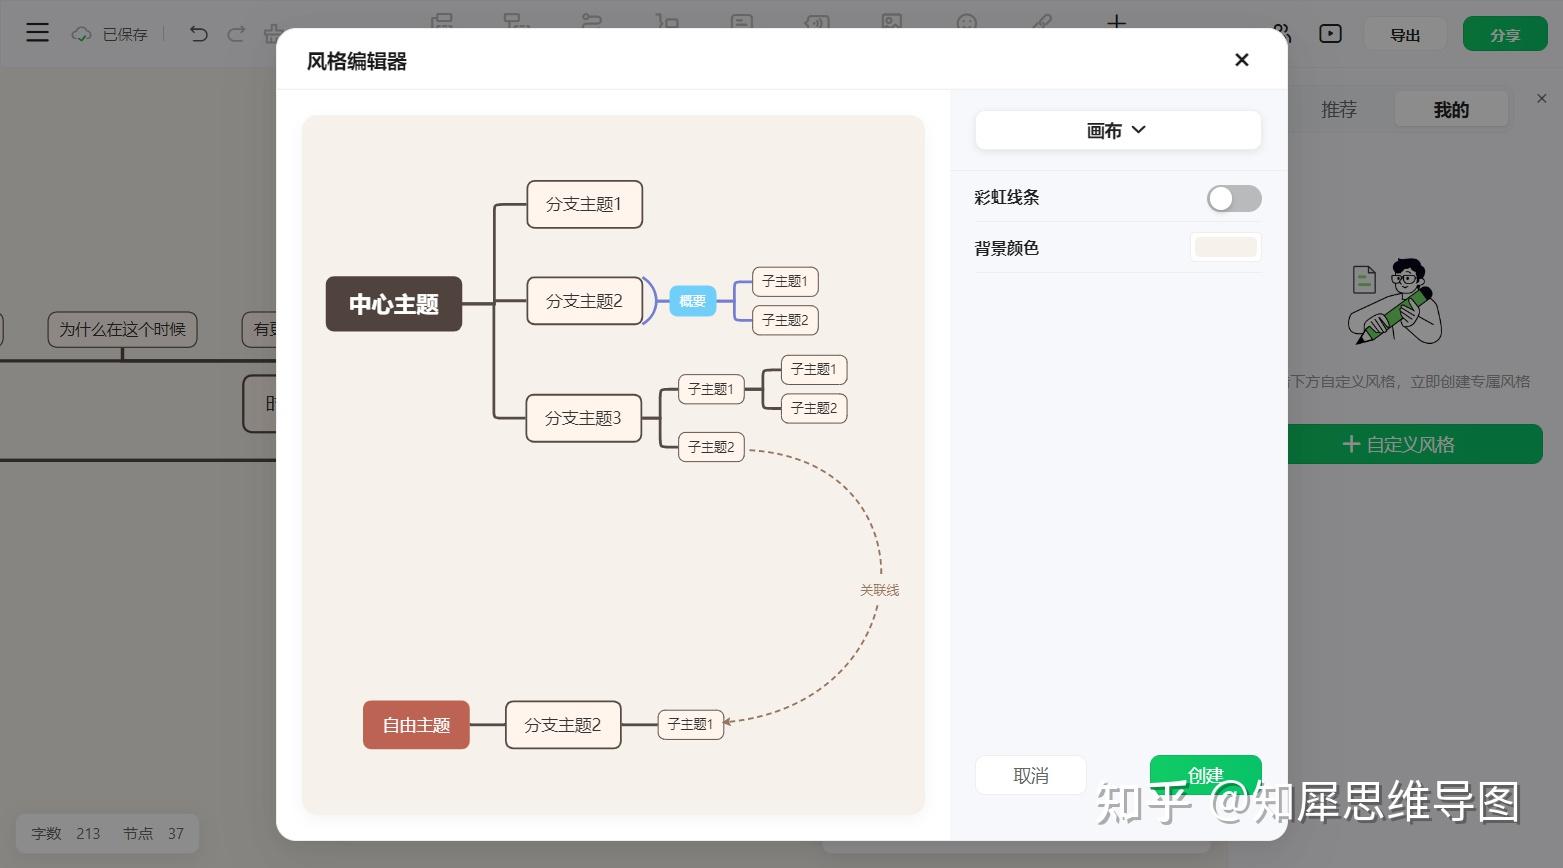Open the 画布 canvas dropdown
This screenshot has height=868, width=1563.
(x=1117, y=130)
